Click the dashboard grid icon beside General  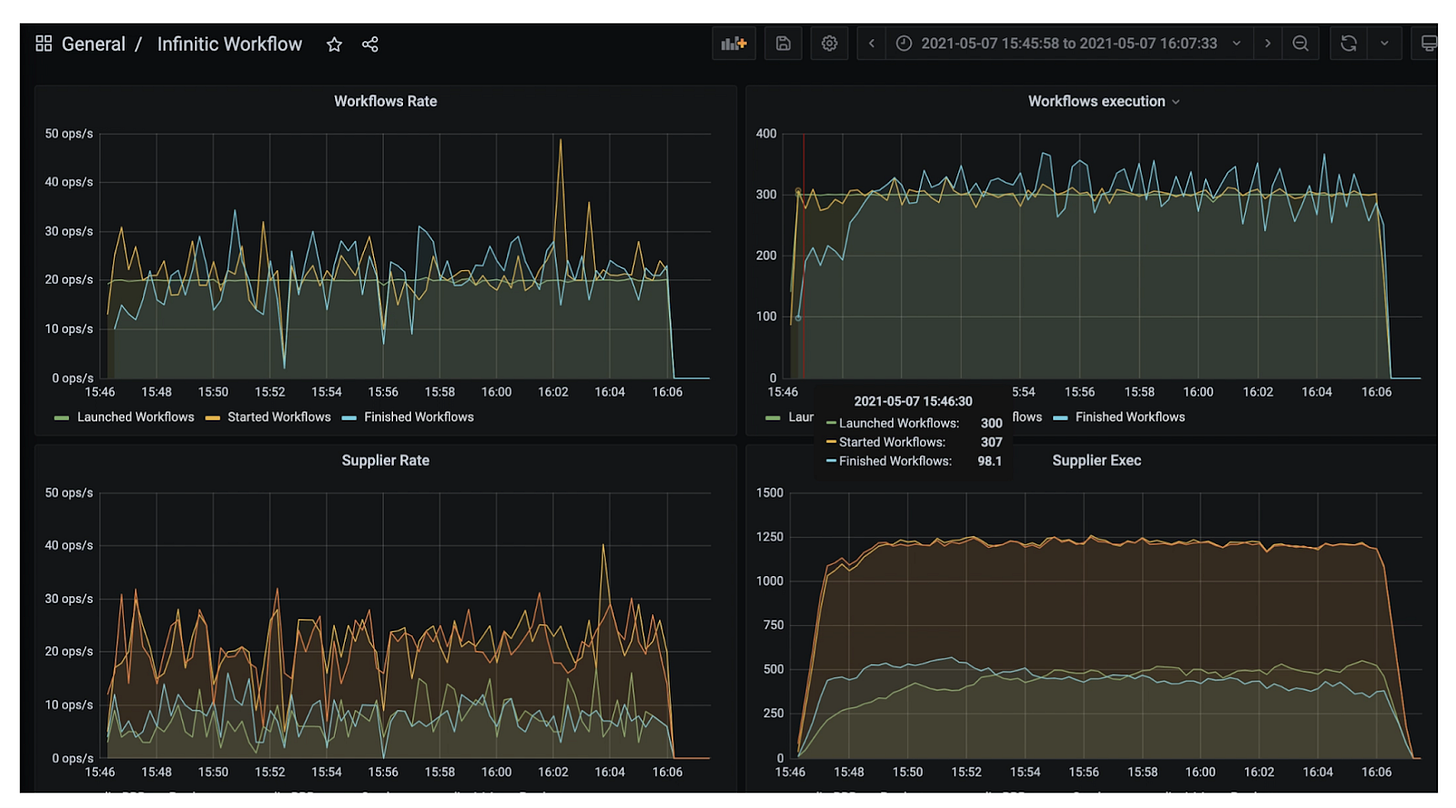(43, 44)
